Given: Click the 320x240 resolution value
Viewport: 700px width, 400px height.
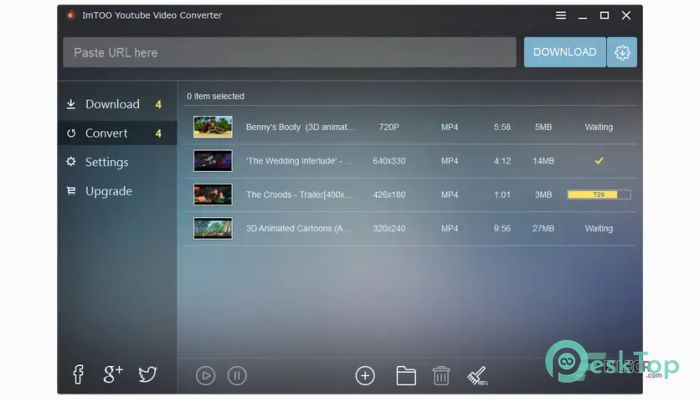Looking at the screenshot, I should [x=389, y=229].
